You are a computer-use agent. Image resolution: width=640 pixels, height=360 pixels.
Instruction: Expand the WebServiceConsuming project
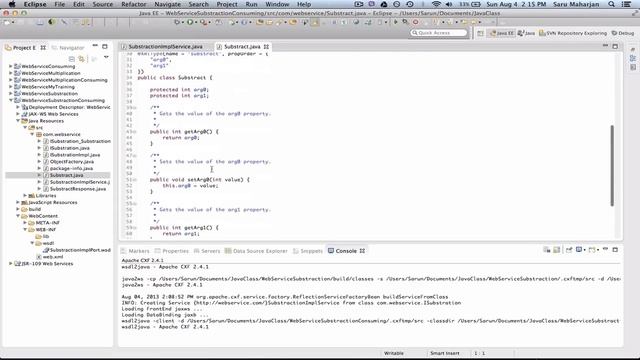[11, 66]
